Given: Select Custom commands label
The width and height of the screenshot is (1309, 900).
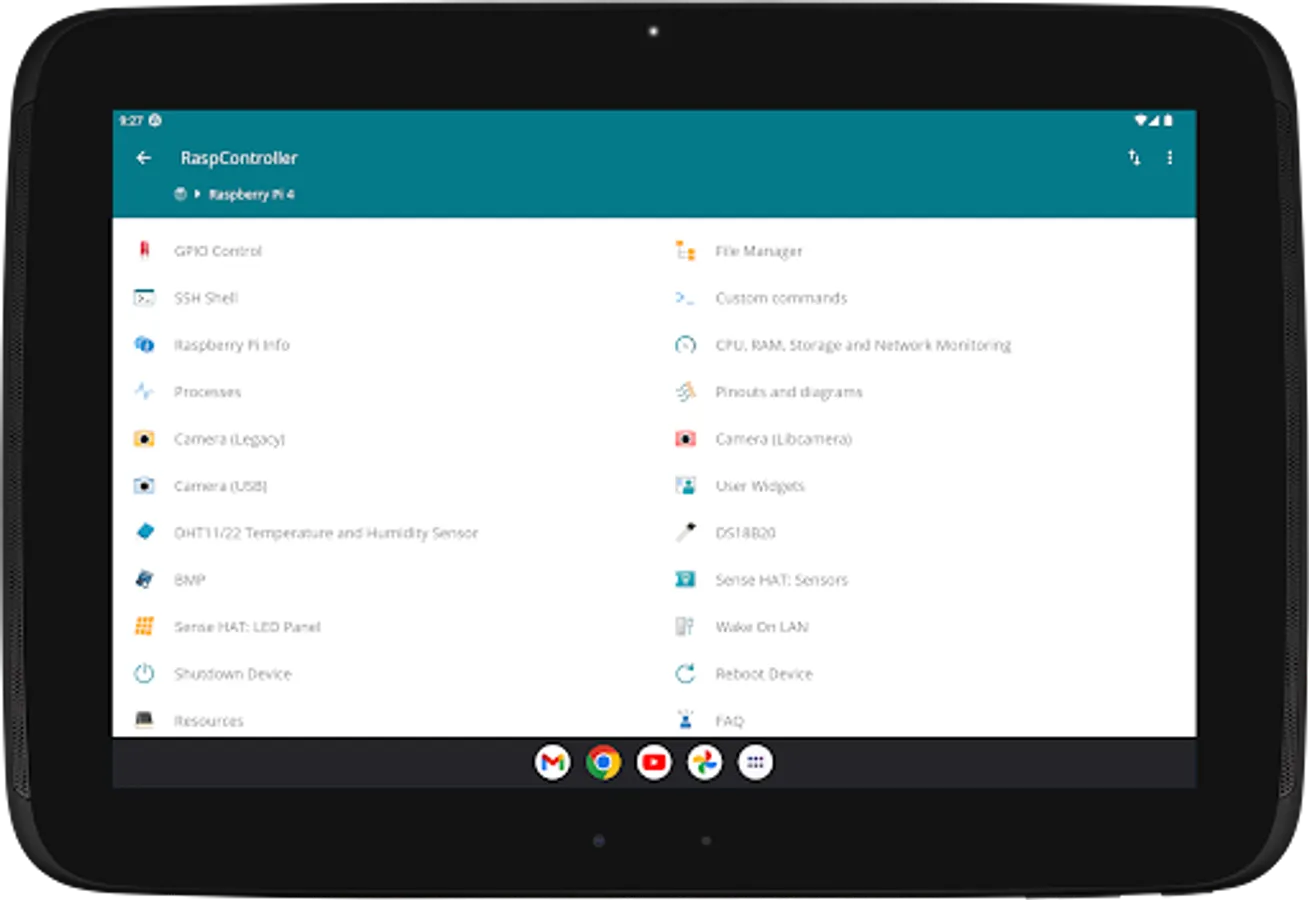Looking at the screenshot, I should click(781, 298).
